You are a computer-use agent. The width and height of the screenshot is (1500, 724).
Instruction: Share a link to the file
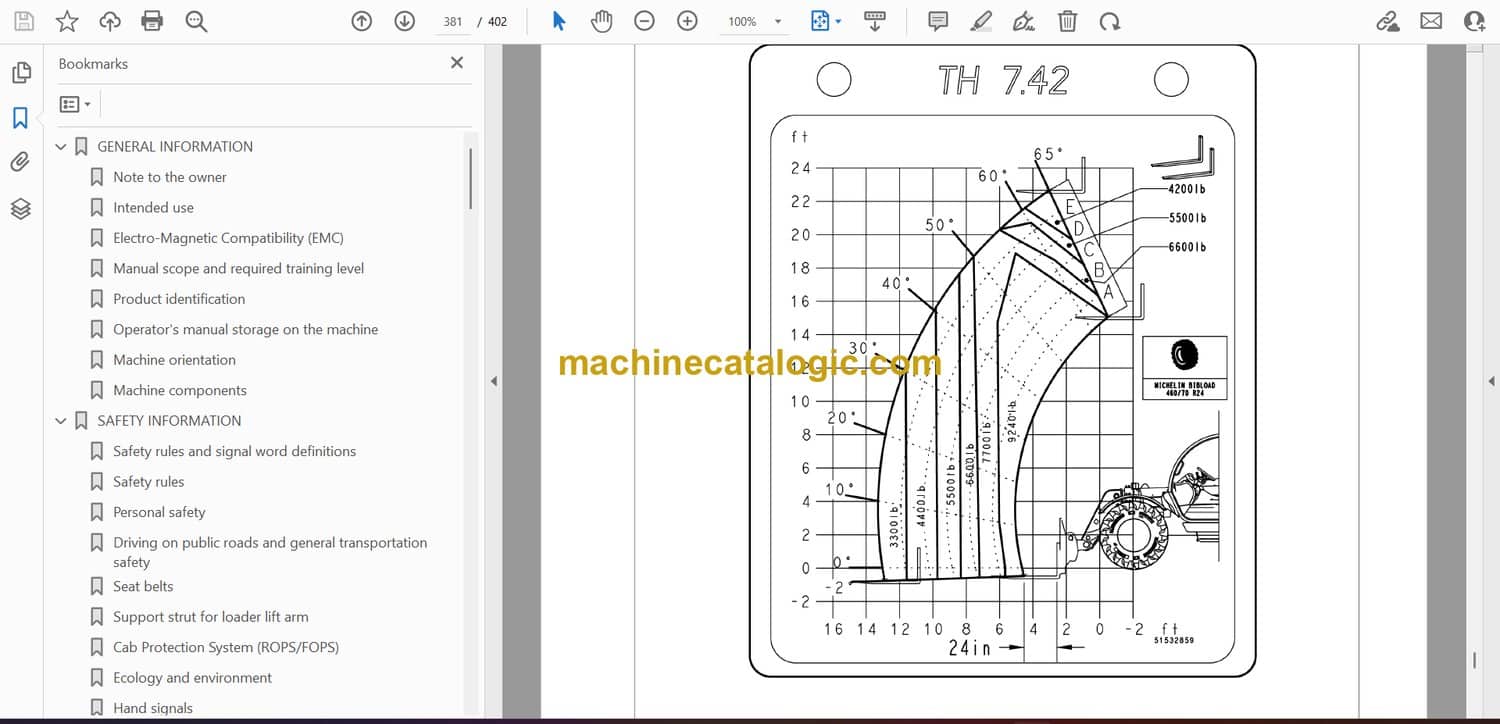pos(1388,21)
